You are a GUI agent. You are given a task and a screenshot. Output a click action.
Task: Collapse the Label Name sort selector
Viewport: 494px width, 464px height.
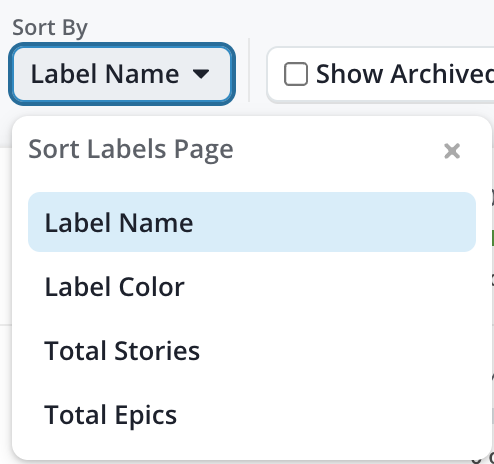click(x=122, y=74)
